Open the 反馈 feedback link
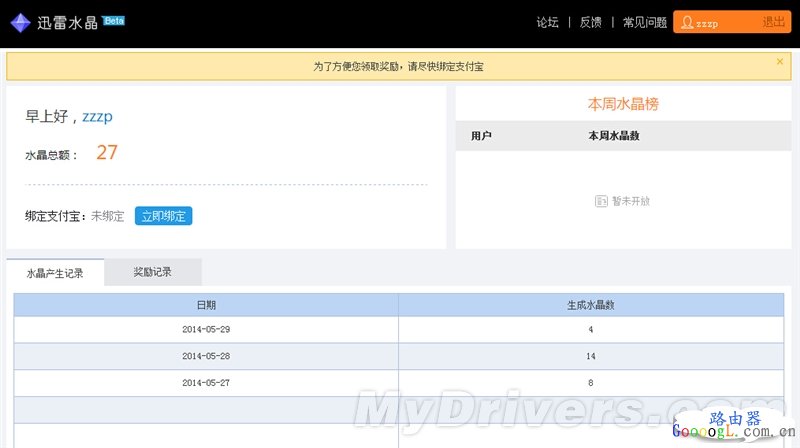This screenshot has width=800, height=448. tap(590, 22)
